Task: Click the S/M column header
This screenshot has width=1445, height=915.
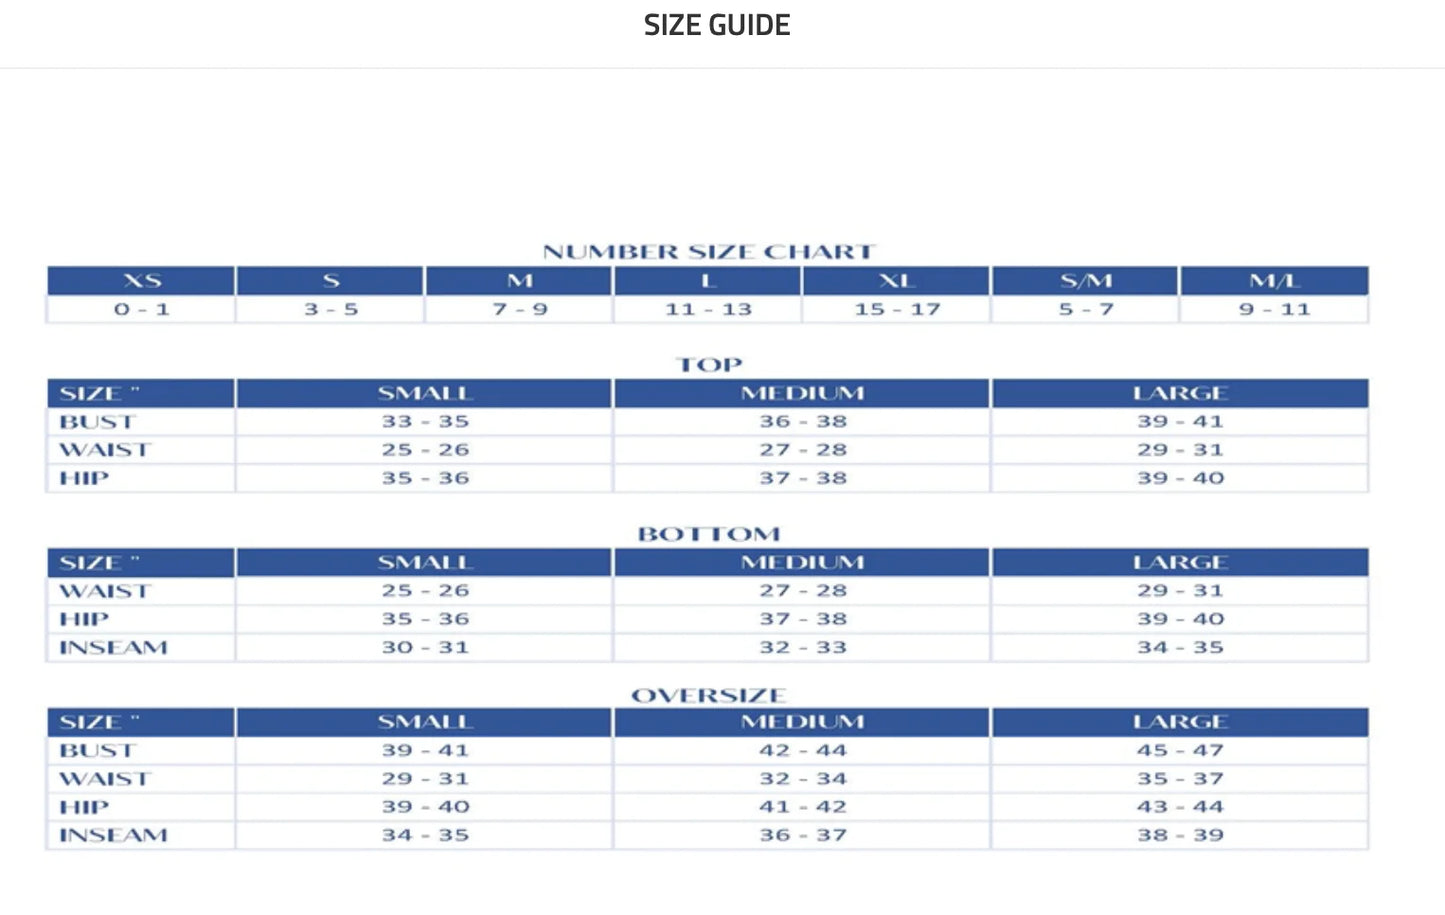Action: 1085,281
